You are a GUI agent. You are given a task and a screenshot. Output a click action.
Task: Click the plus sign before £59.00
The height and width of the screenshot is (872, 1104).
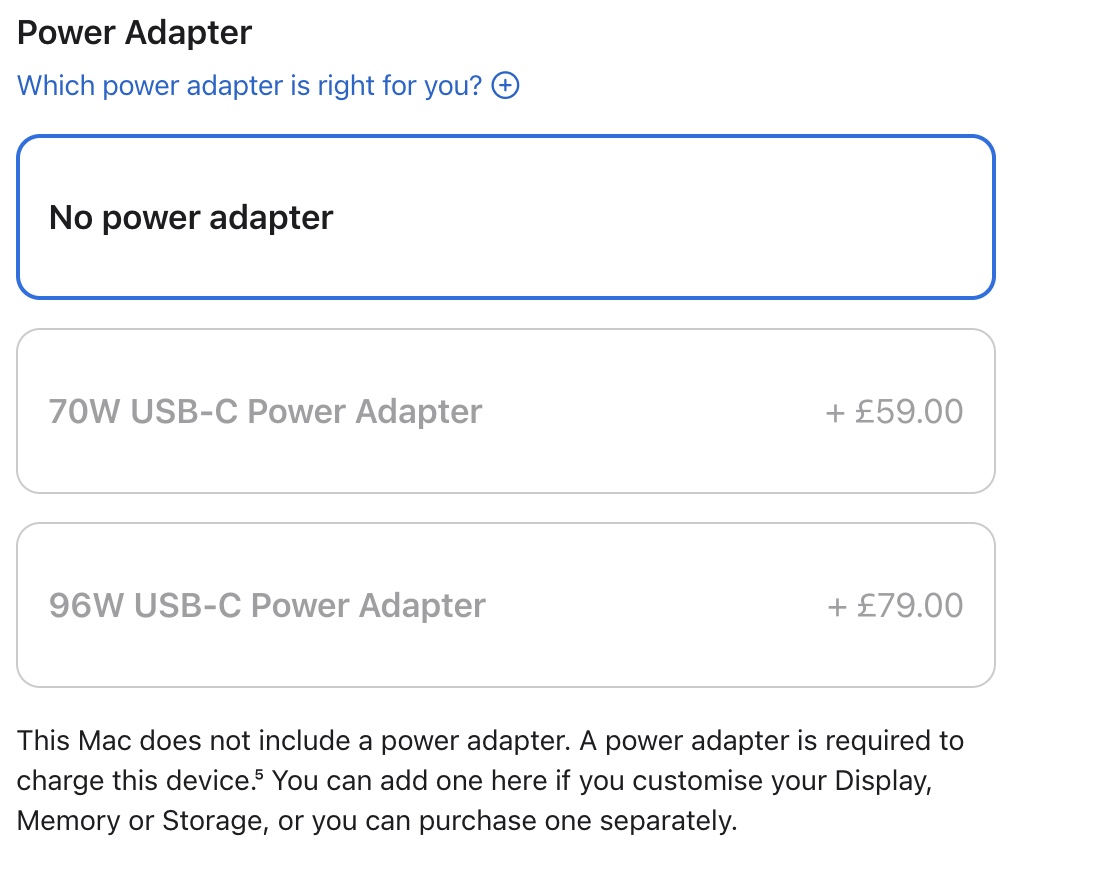836,411
